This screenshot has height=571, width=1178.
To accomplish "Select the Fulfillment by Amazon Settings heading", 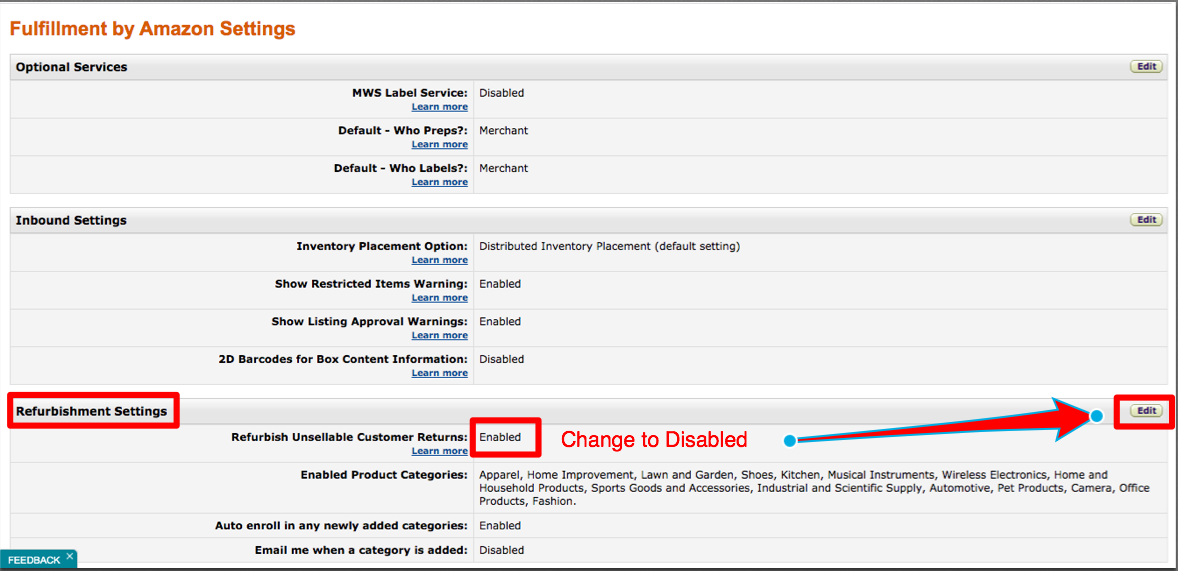I will coord(153,29).
